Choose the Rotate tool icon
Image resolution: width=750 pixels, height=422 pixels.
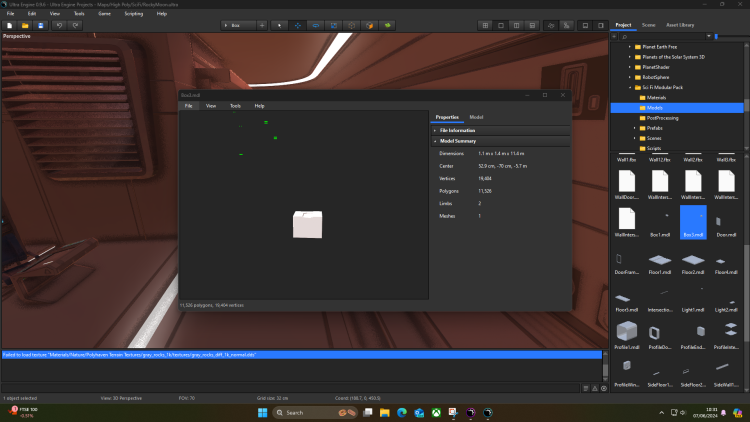tap(315, 24)
